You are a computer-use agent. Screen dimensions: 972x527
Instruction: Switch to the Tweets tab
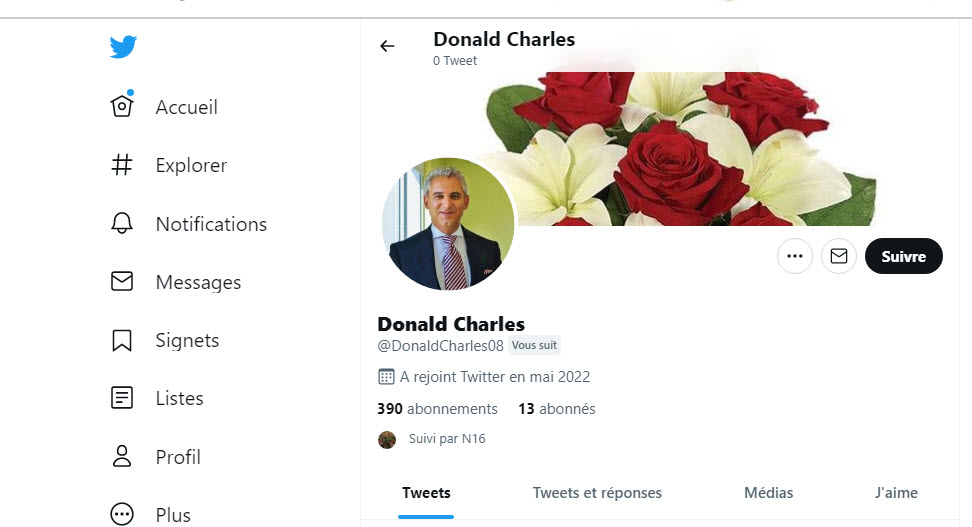coord(426,493)
